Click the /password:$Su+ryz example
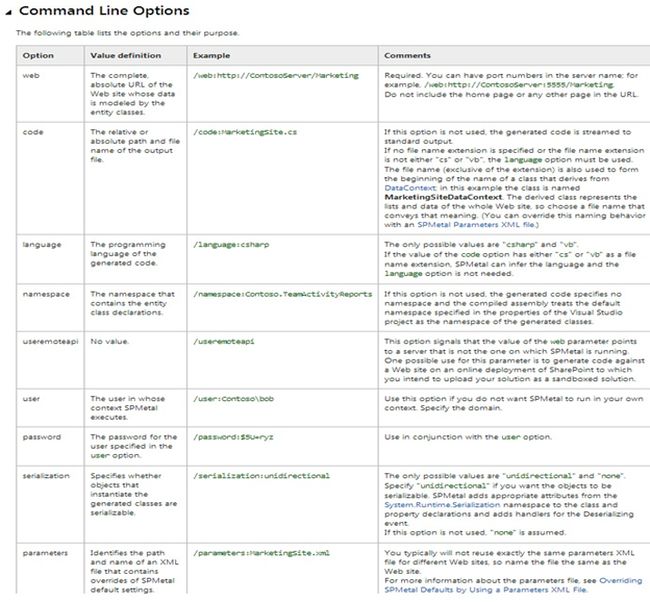This screenshot has width=650, height=602. pyautogui.click(x=234, y=436)
